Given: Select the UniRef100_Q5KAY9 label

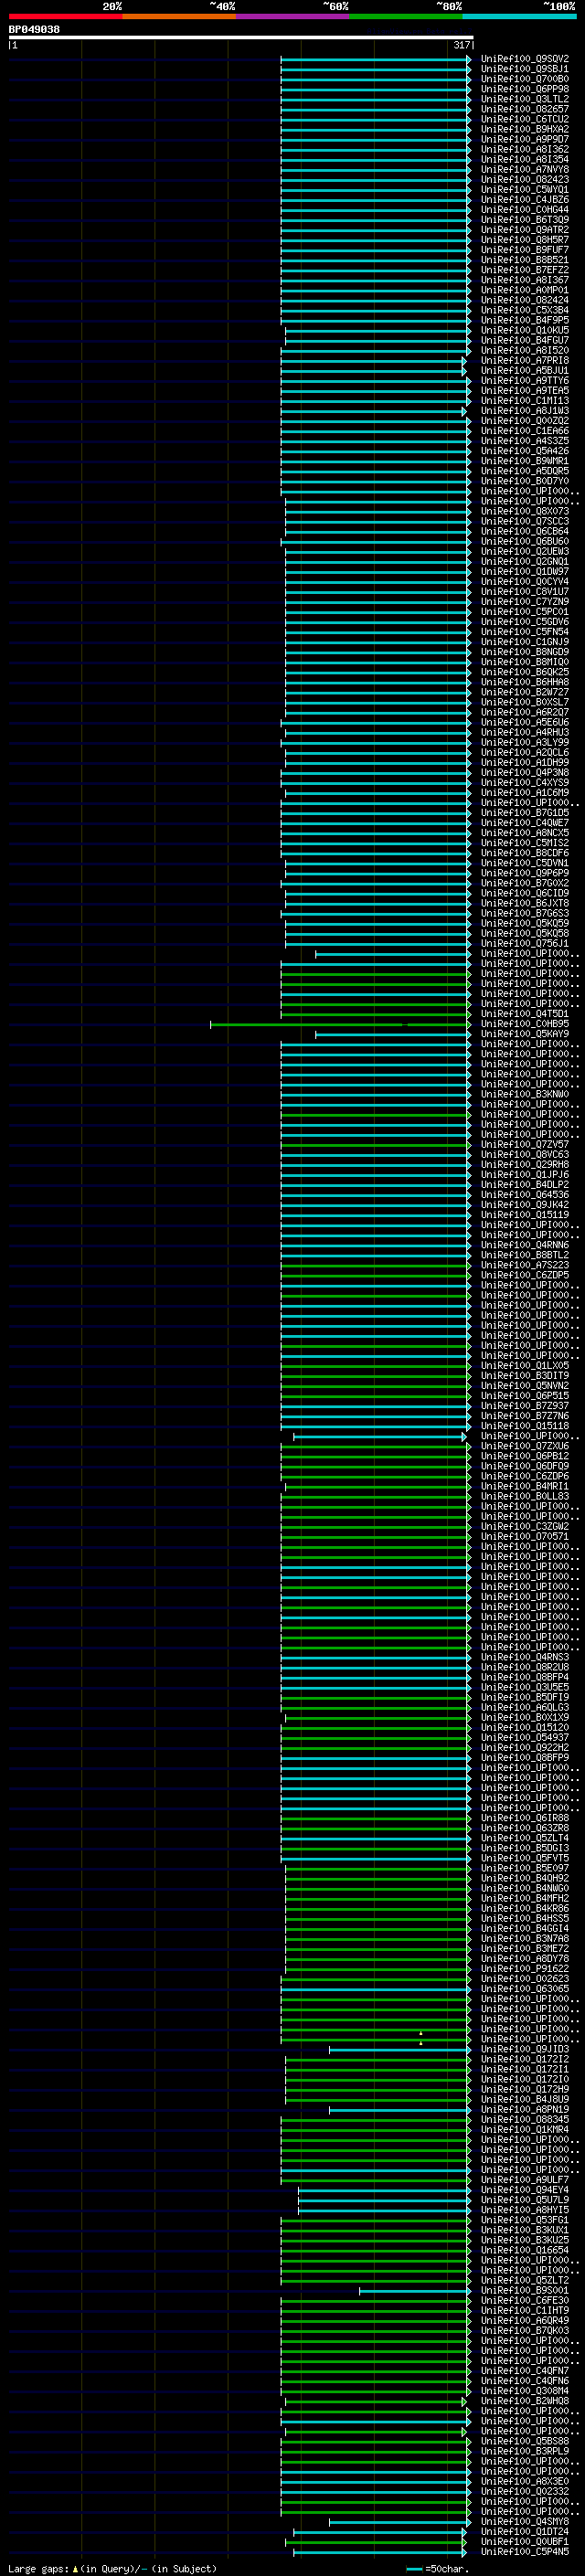Looking at the screenshot, I should coord(525,1034).
